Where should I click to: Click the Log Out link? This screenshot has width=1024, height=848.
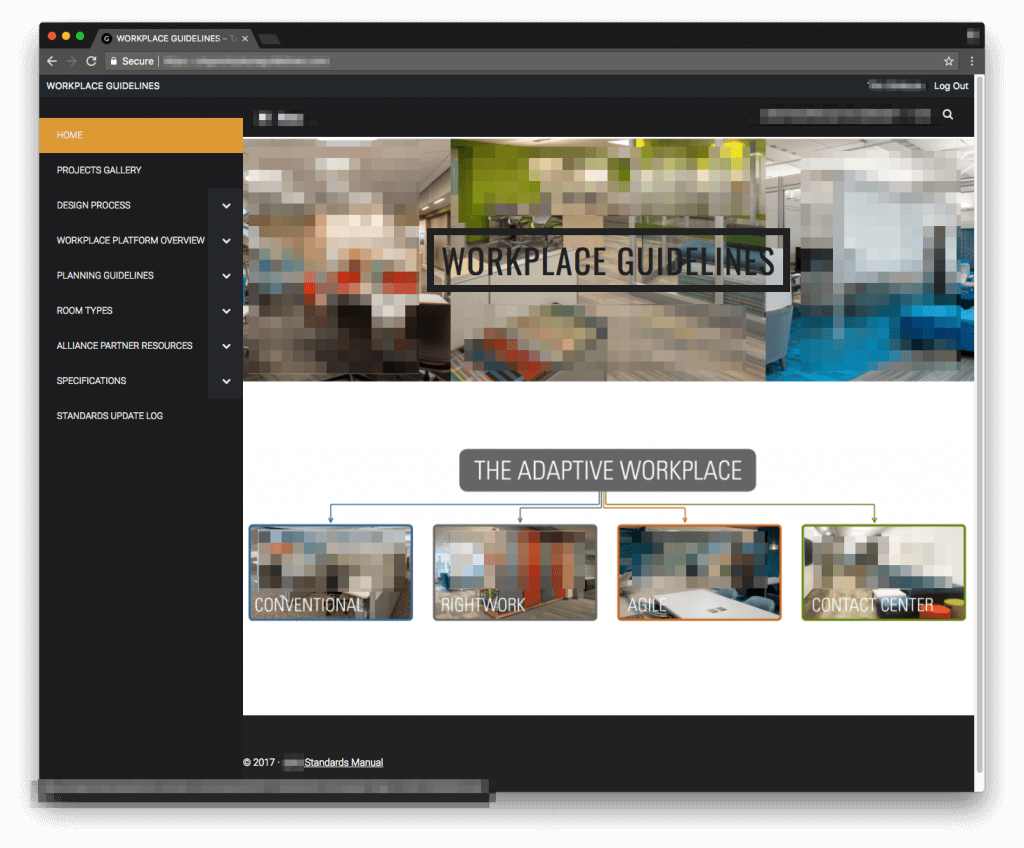[x=950, y=86]
